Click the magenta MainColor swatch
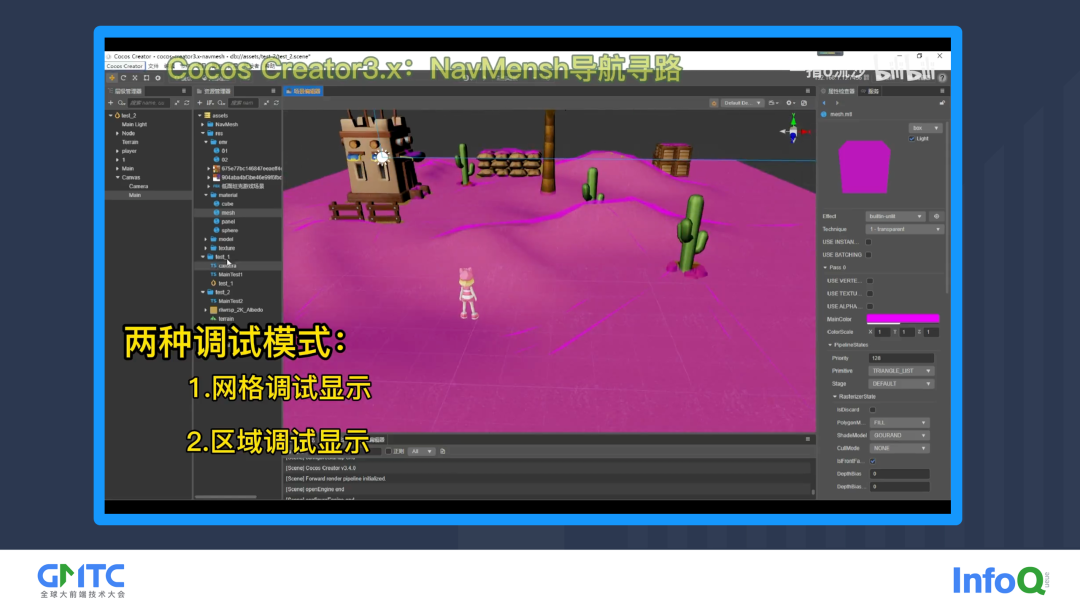The height and width of the screenshot is (608, 1080). (902, 319)
